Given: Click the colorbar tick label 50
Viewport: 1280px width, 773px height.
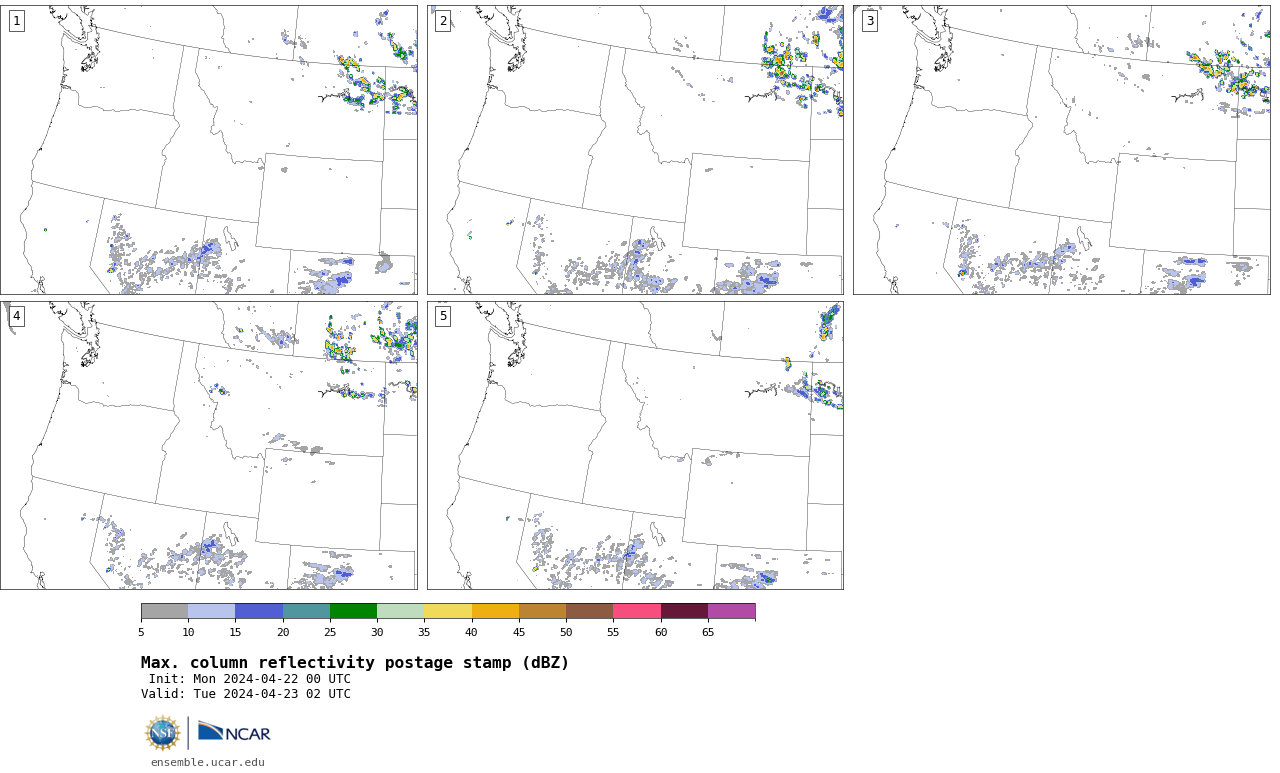Looking at the screenshot, I should pyautogui.click(x=566, y=632).
